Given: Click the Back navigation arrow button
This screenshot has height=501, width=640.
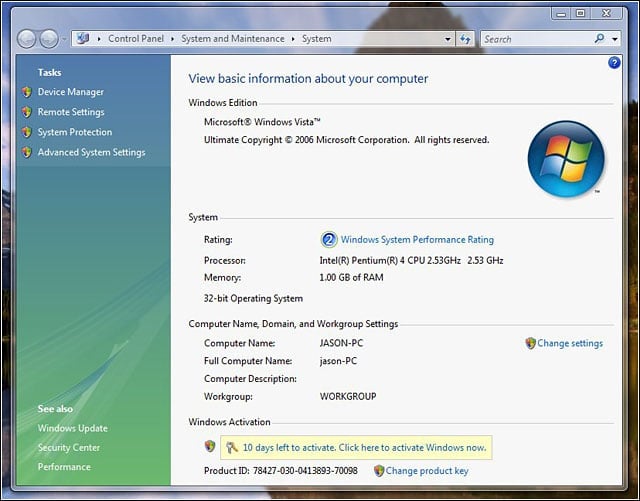Looking at the screenshot, I should pos(27,39).
